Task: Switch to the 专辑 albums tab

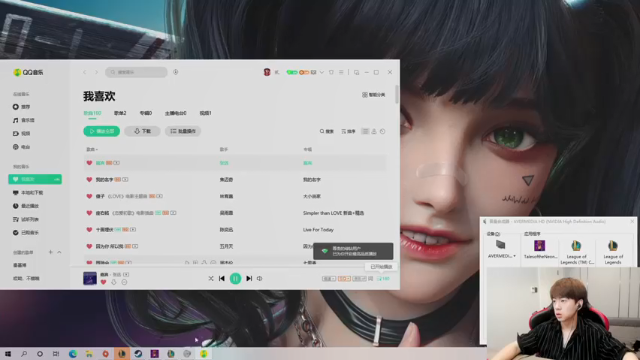Action: point(146,113)
